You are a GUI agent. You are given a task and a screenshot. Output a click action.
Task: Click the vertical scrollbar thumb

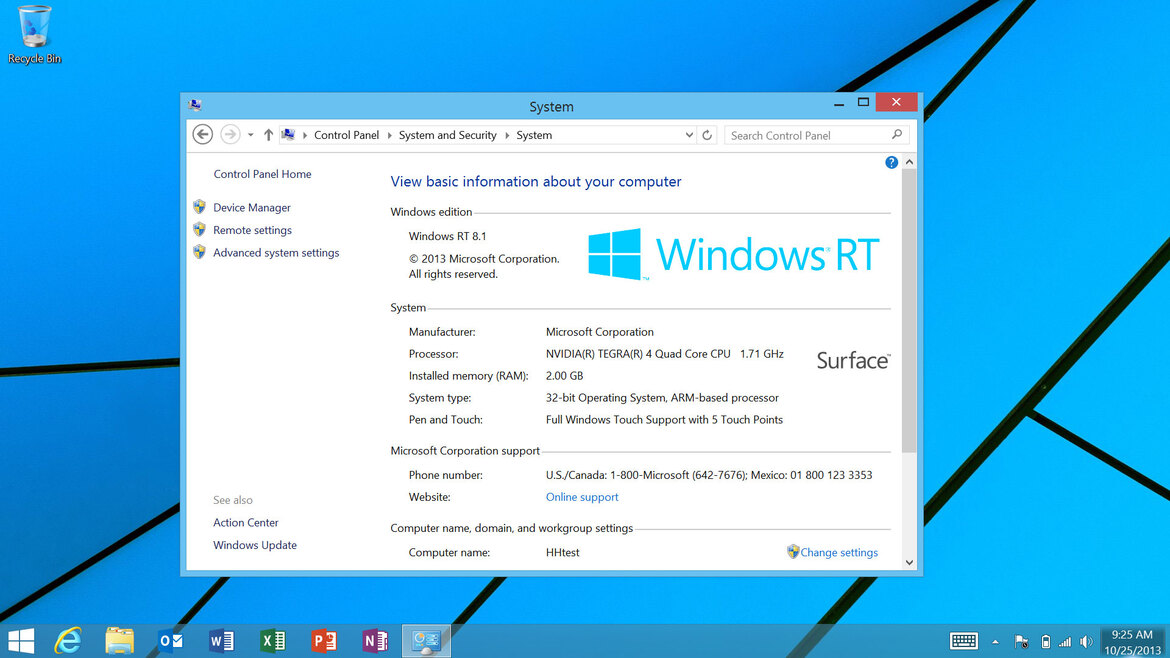[909, 310]
